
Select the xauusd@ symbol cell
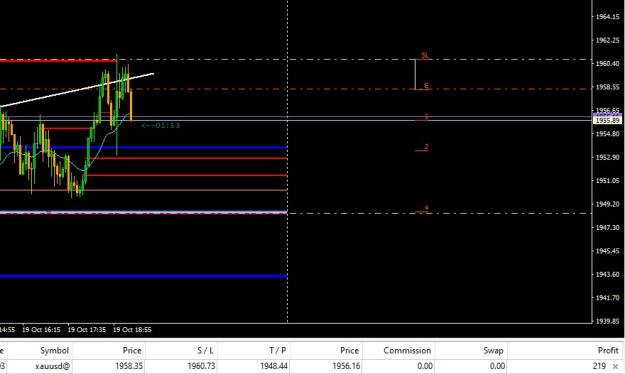click(53, 366)
